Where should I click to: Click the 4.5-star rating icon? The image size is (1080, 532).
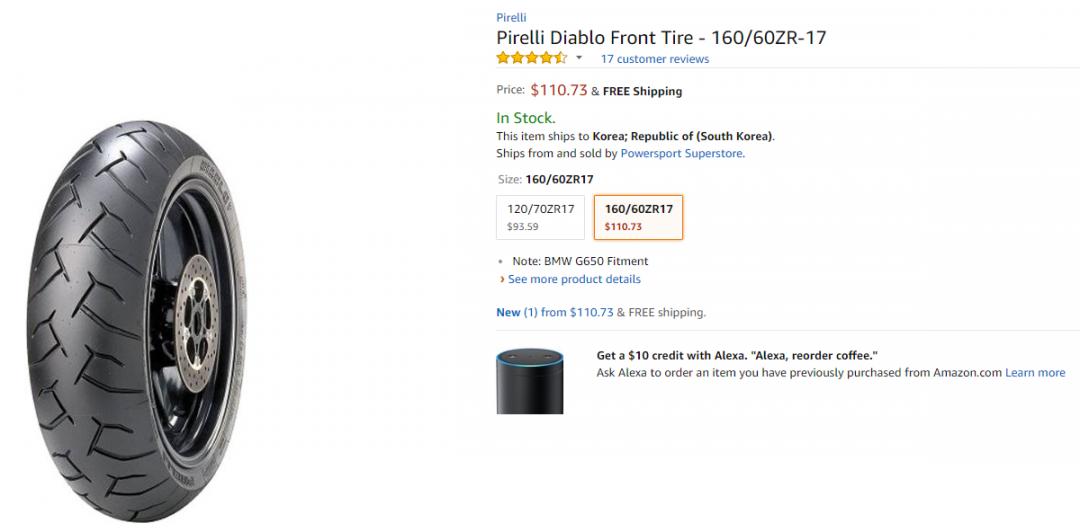point(531,59)
